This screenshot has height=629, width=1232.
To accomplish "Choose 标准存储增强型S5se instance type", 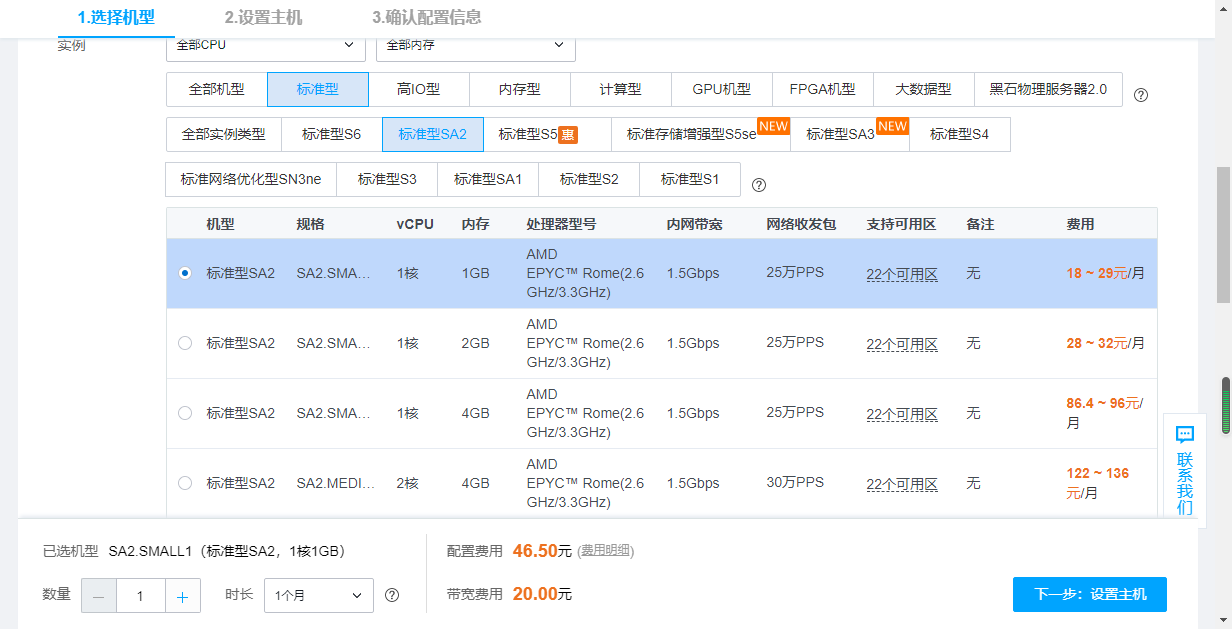I will click(x=701, y=134).
